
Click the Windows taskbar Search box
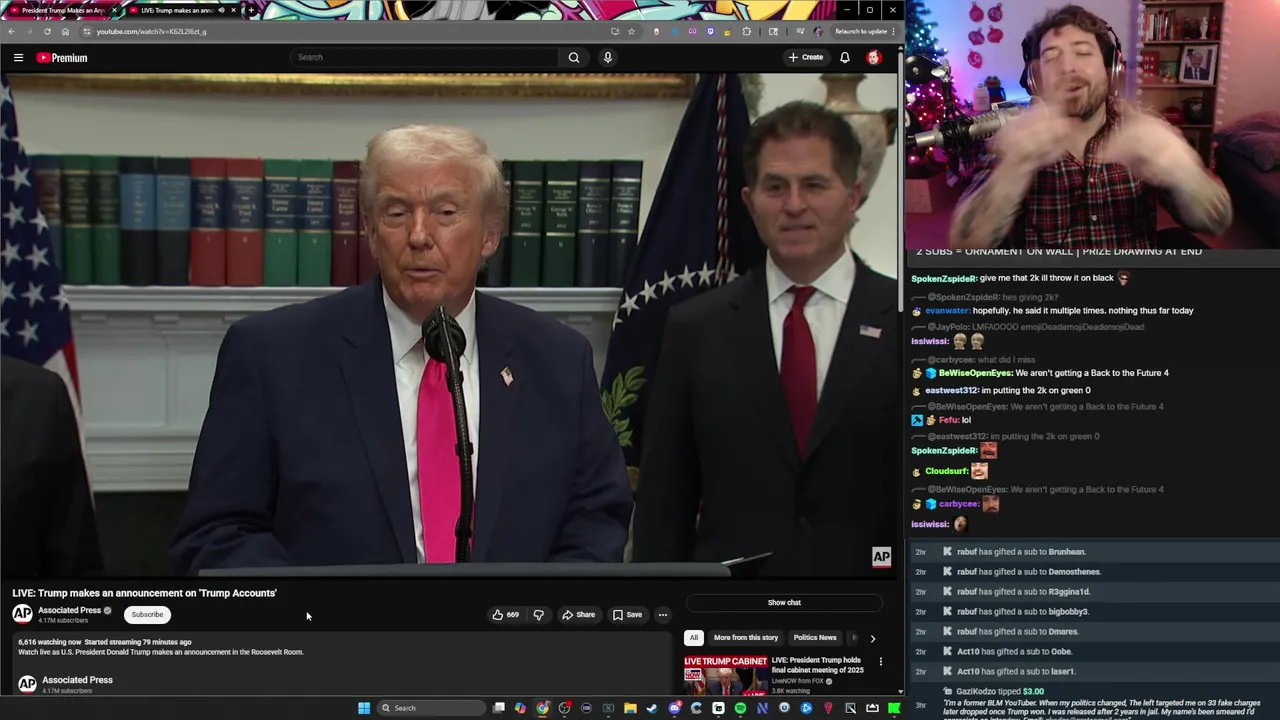coord(430,708)
